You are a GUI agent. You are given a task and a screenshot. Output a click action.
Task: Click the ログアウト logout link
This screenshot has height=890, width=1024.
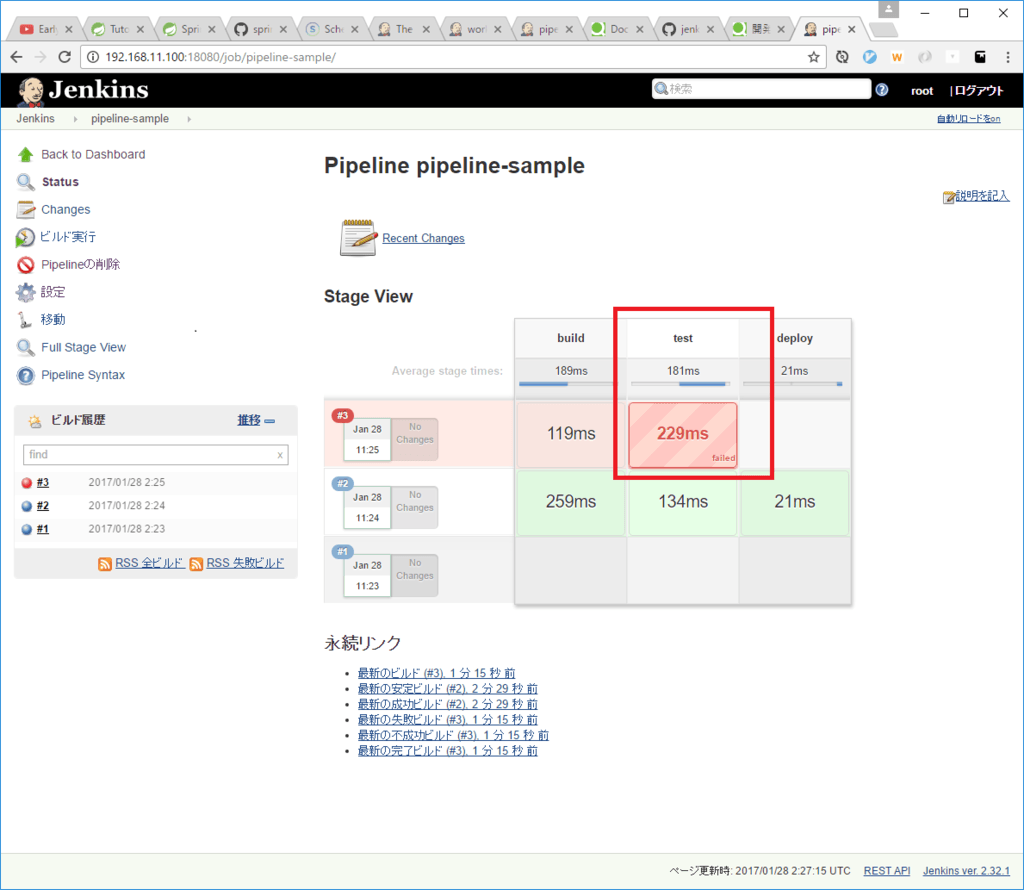pos(978,91)
